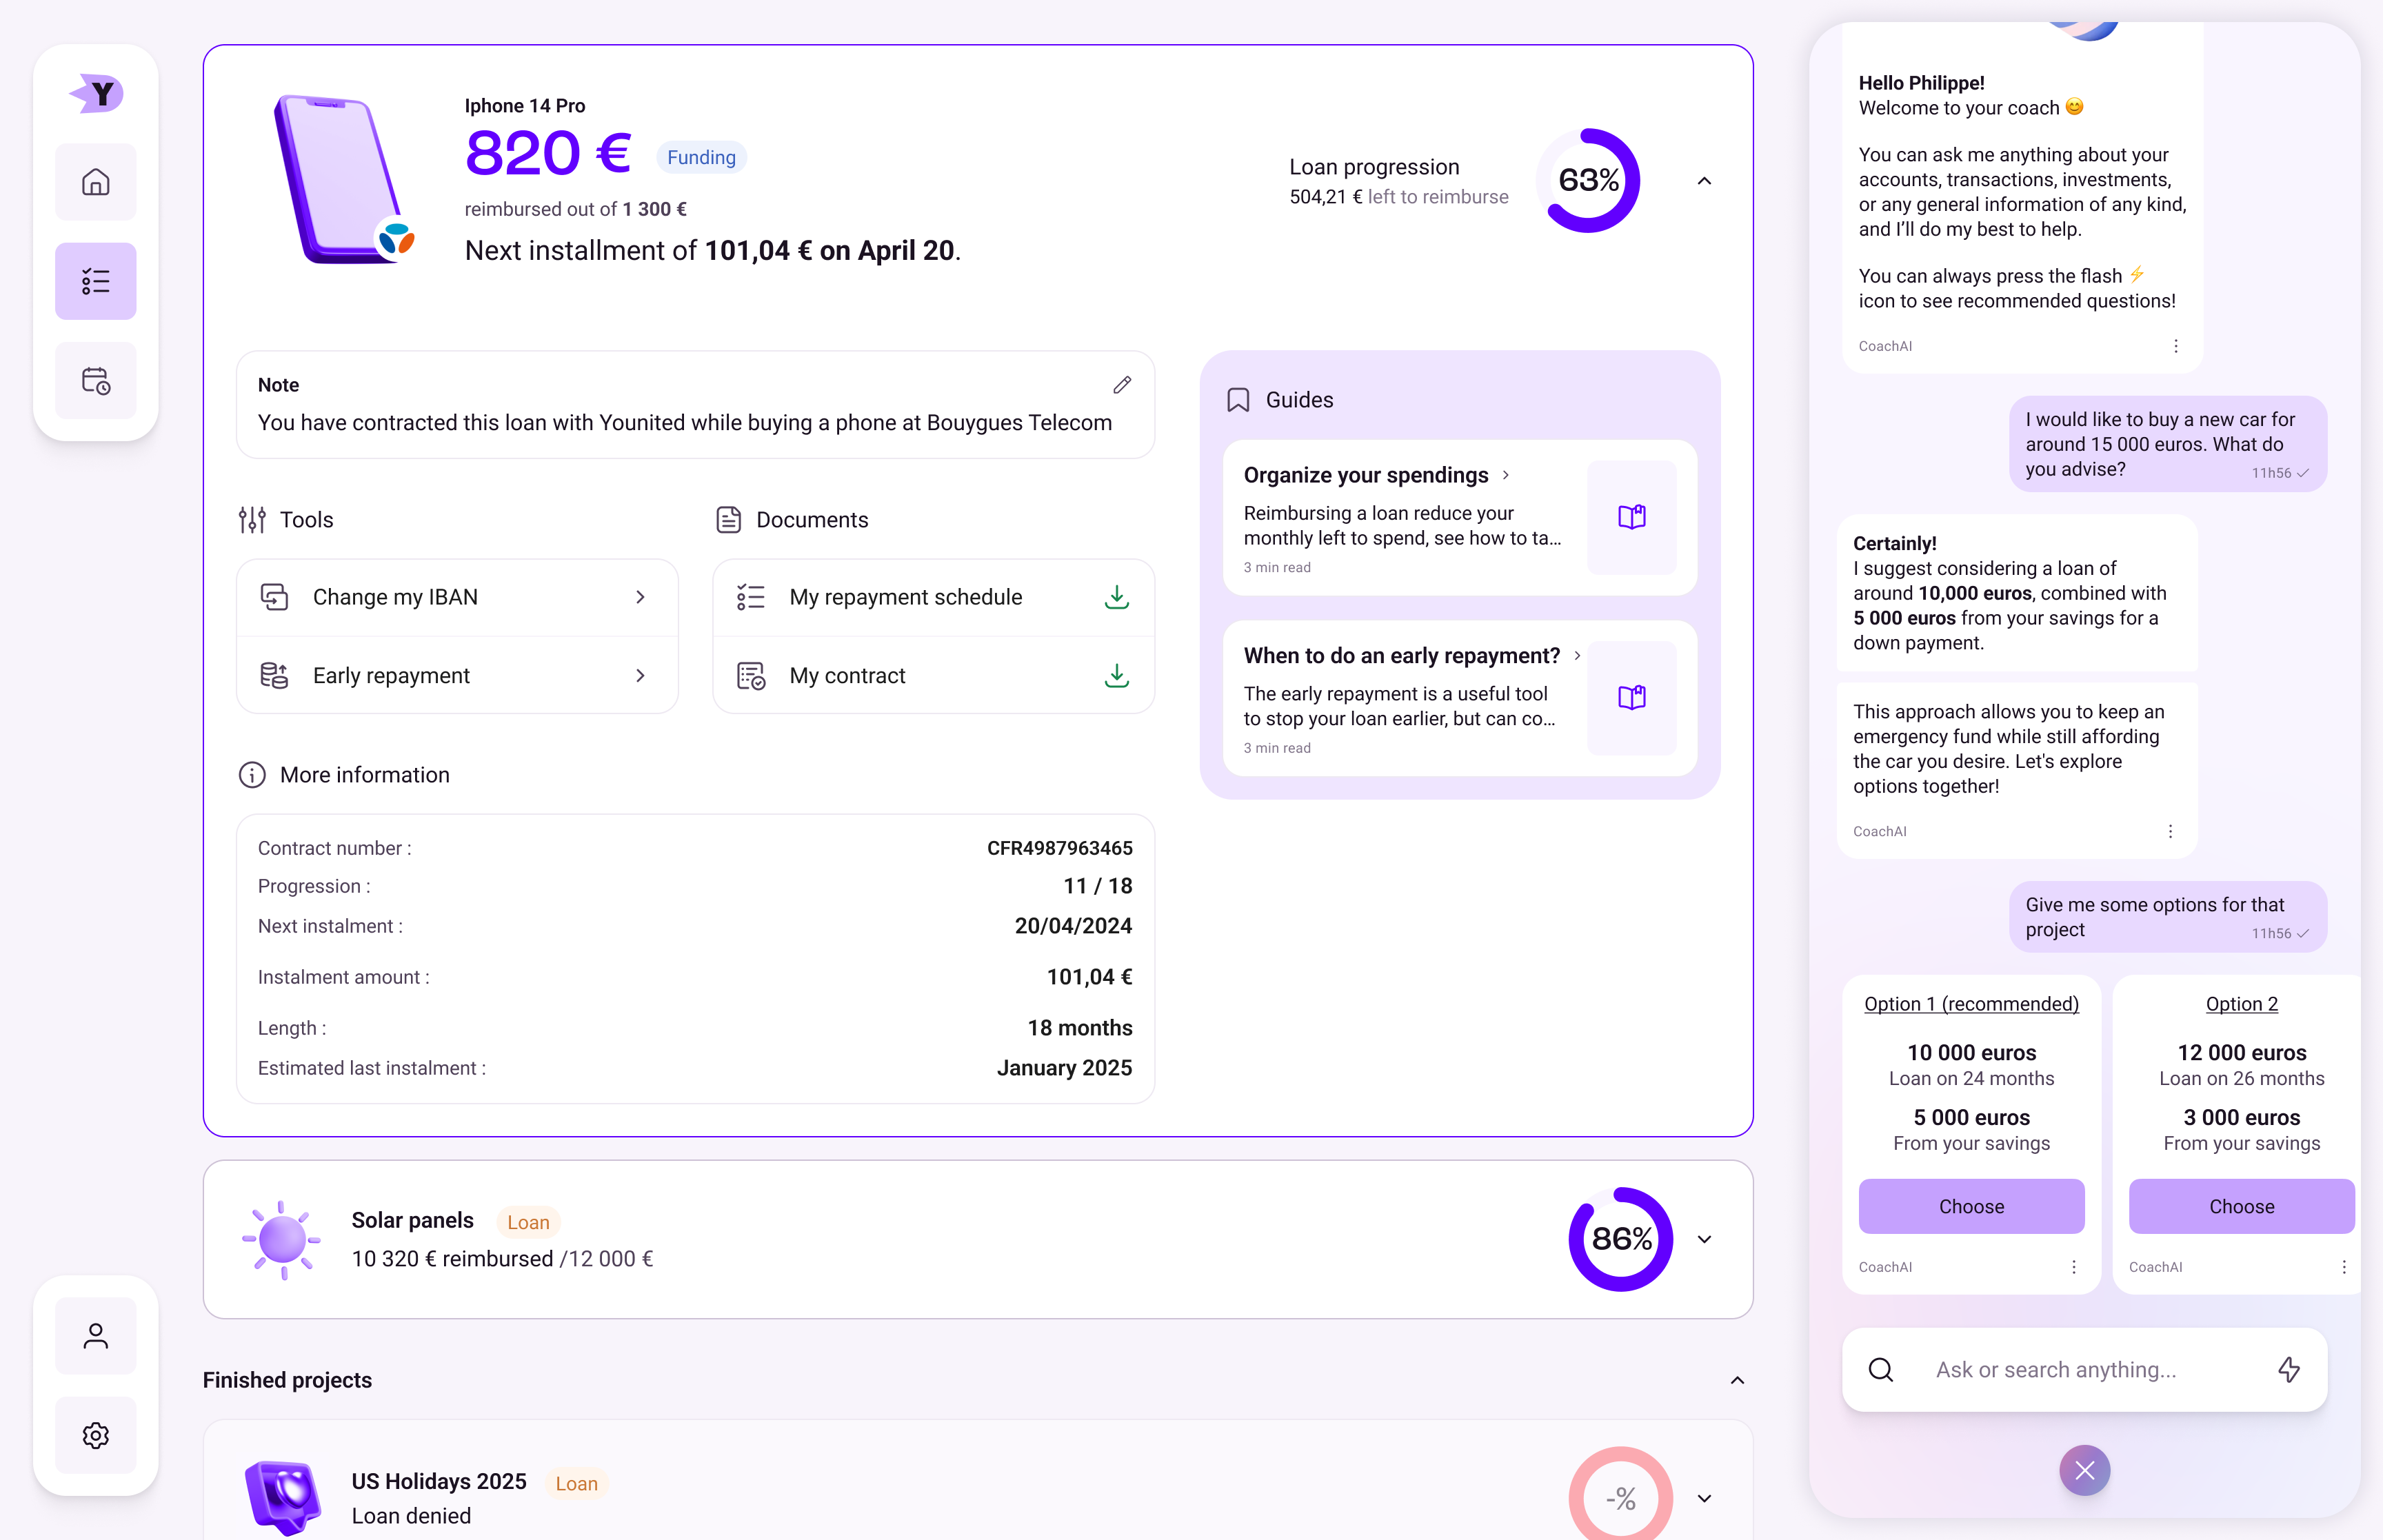Click the Guides bookmark icon
This screenshot has width=2383, height=1540.
1238,400
